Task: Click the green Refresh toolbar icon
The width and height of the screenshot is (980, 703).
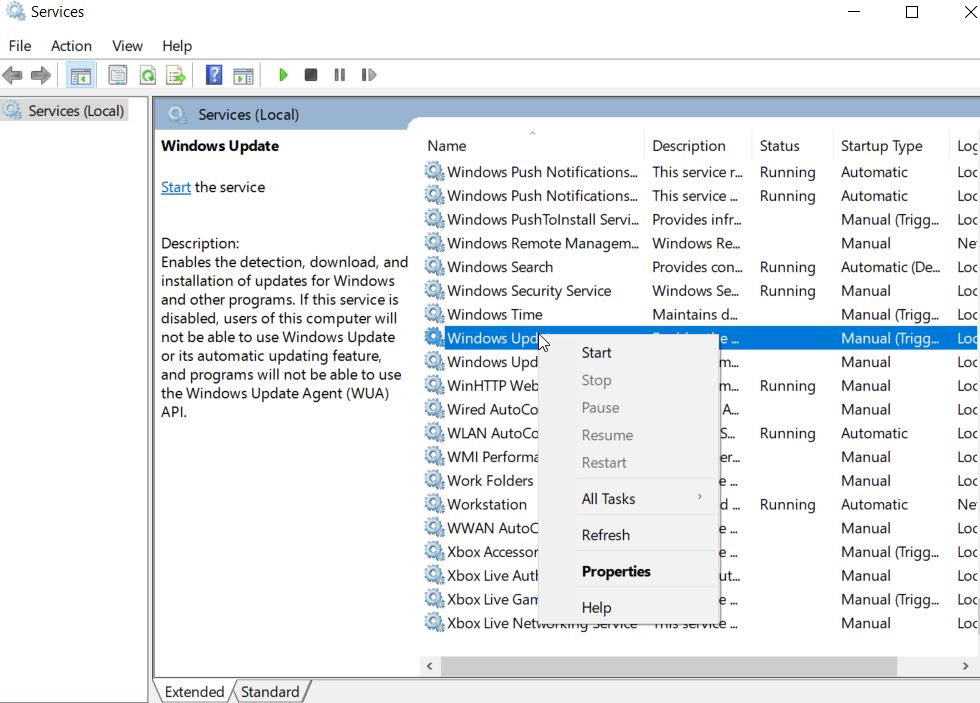Action: [x=148, y=76]
